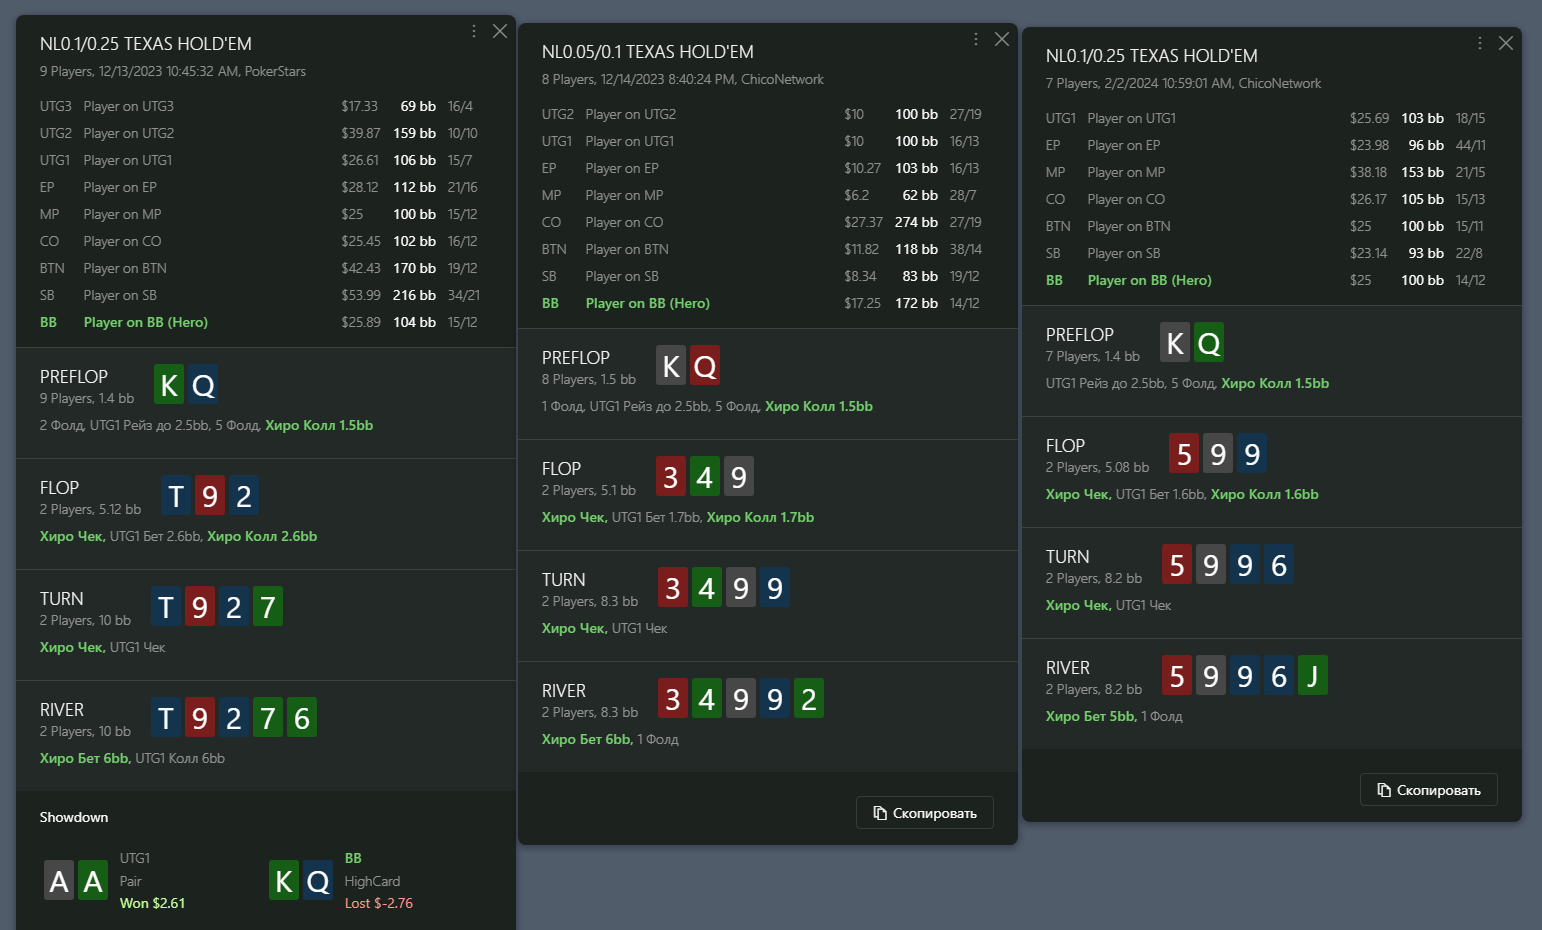Click the Showdown heading
Screen dimensions: 1542x930
point(74,817)
